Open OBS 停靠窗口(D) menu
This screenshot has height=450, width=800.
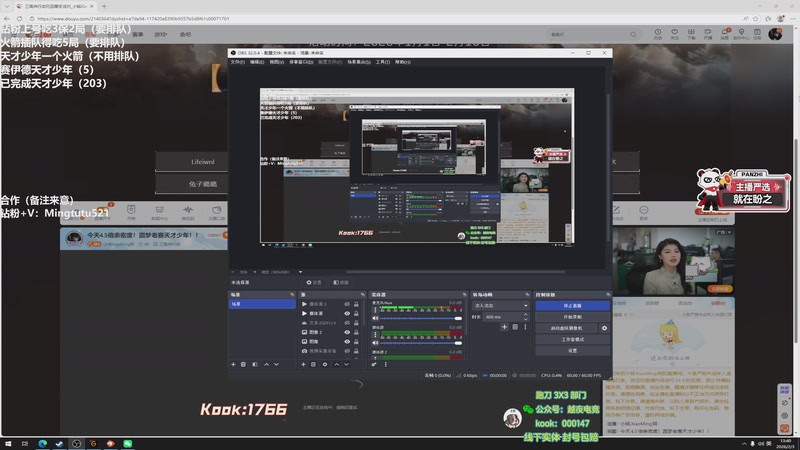click(301, 62)
